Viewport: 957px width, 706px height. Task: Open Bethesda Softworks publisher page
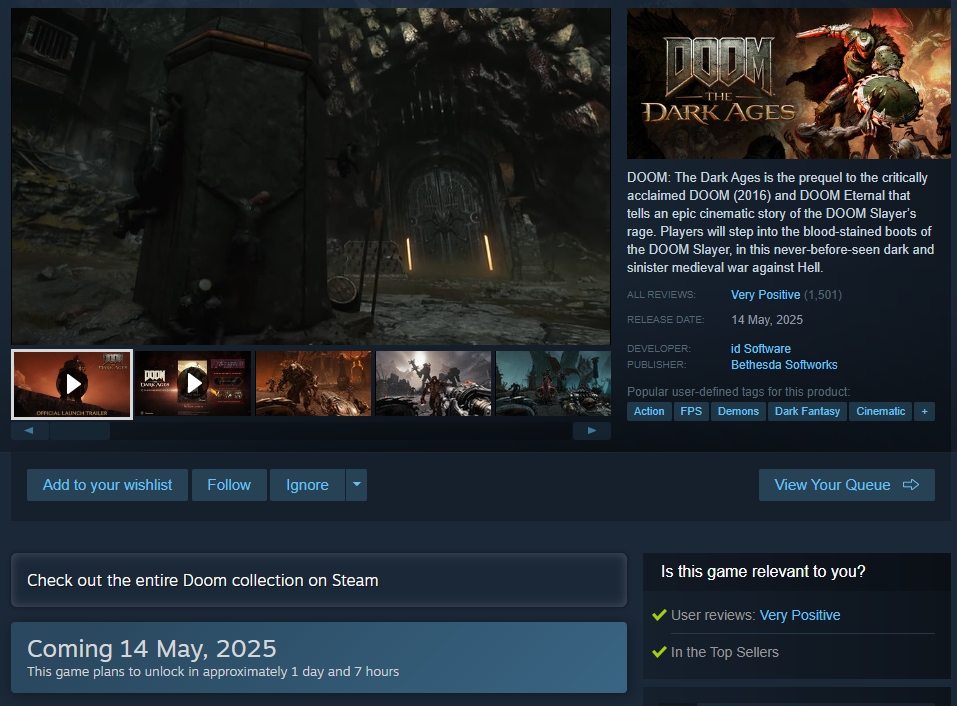(x=784, y=365)
